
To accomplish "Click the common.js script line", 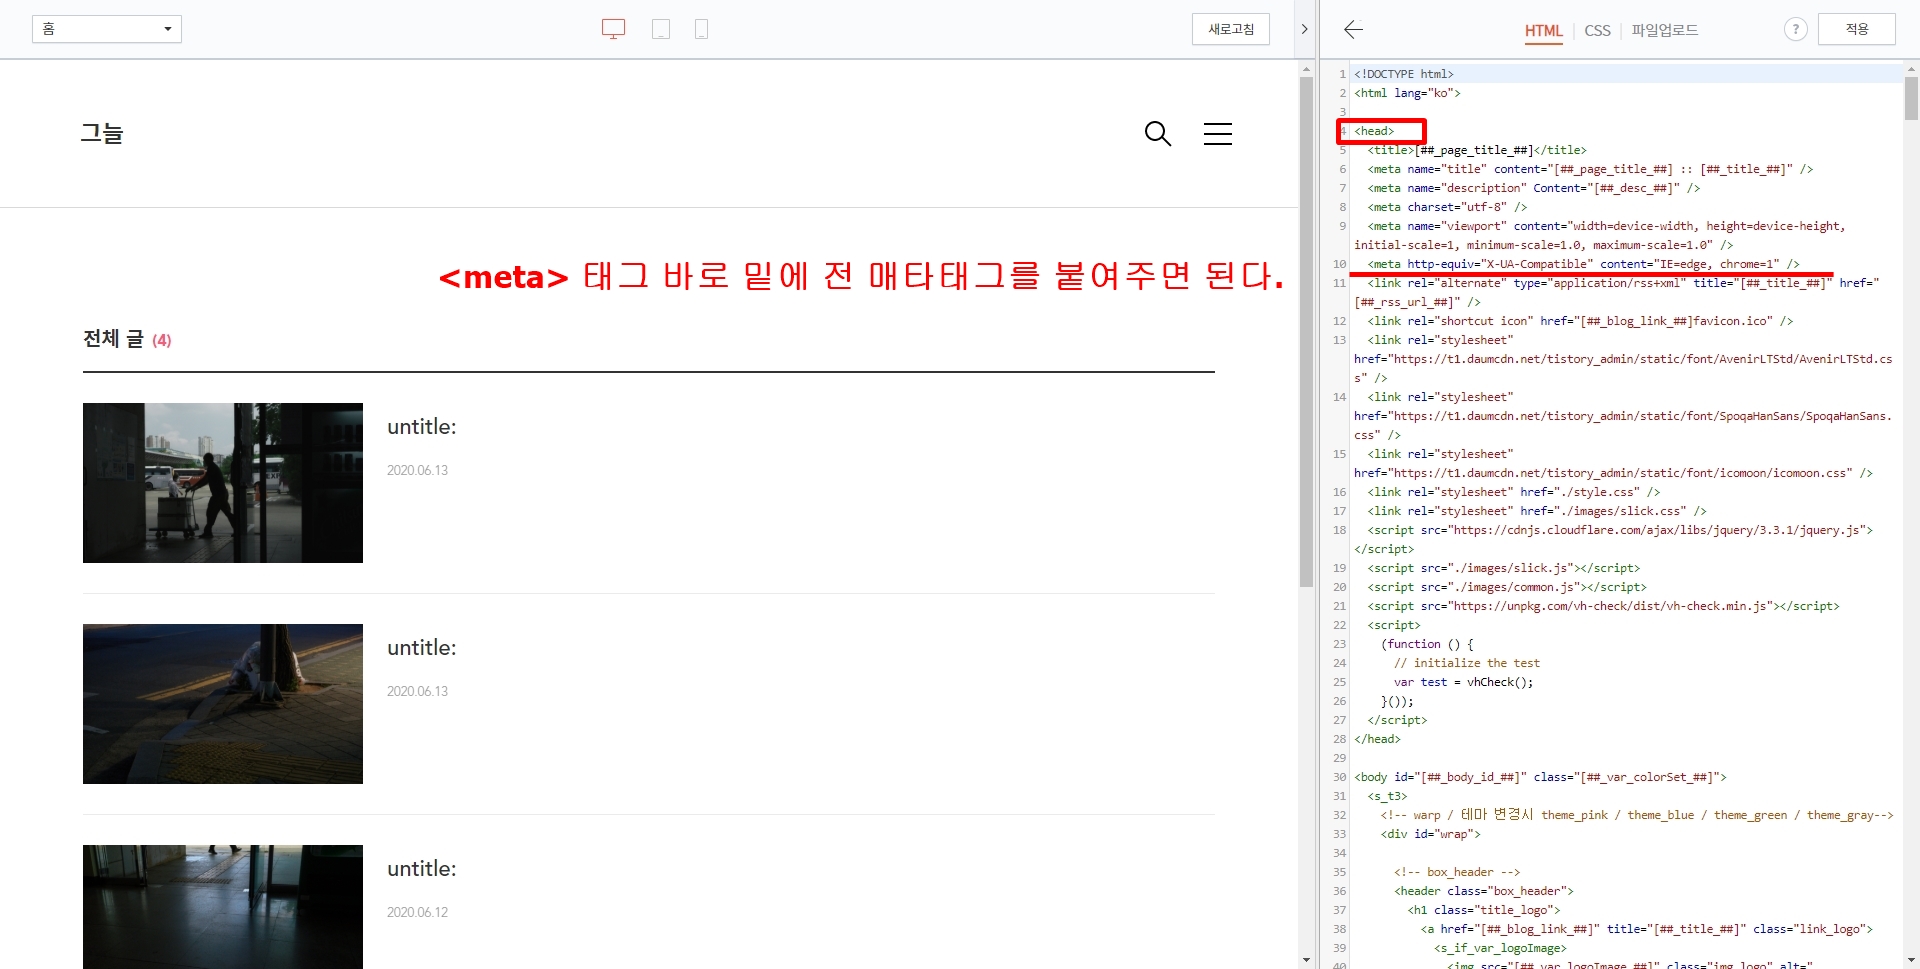I will pyautogui.click(x=1507, y=587).
